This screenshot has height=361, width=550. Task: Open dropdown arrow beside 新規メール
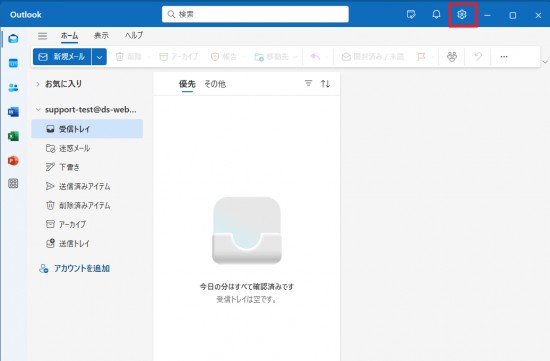point(99,57)
